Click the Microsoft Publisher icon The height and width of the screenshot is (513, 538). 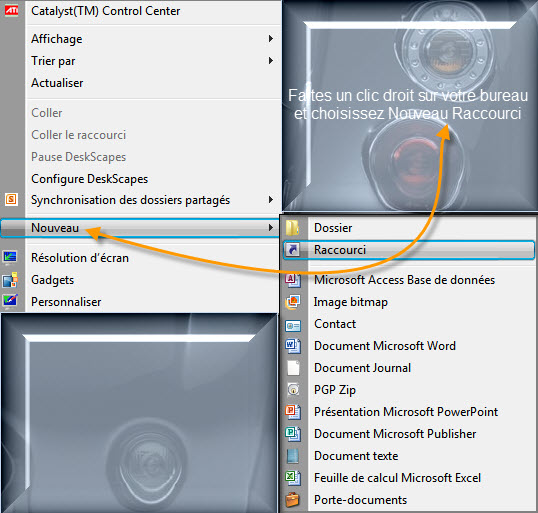293,434
